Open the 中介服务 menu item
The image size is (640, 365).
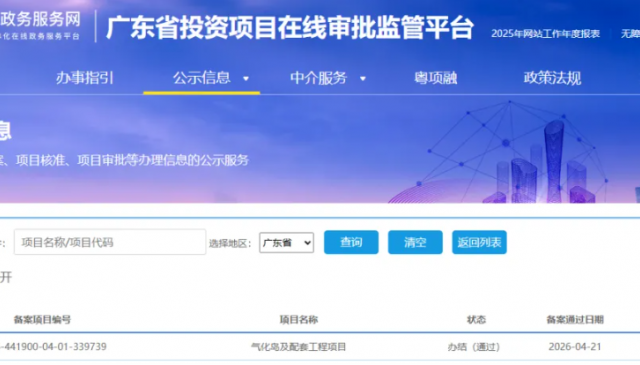[x=318, y=78]
